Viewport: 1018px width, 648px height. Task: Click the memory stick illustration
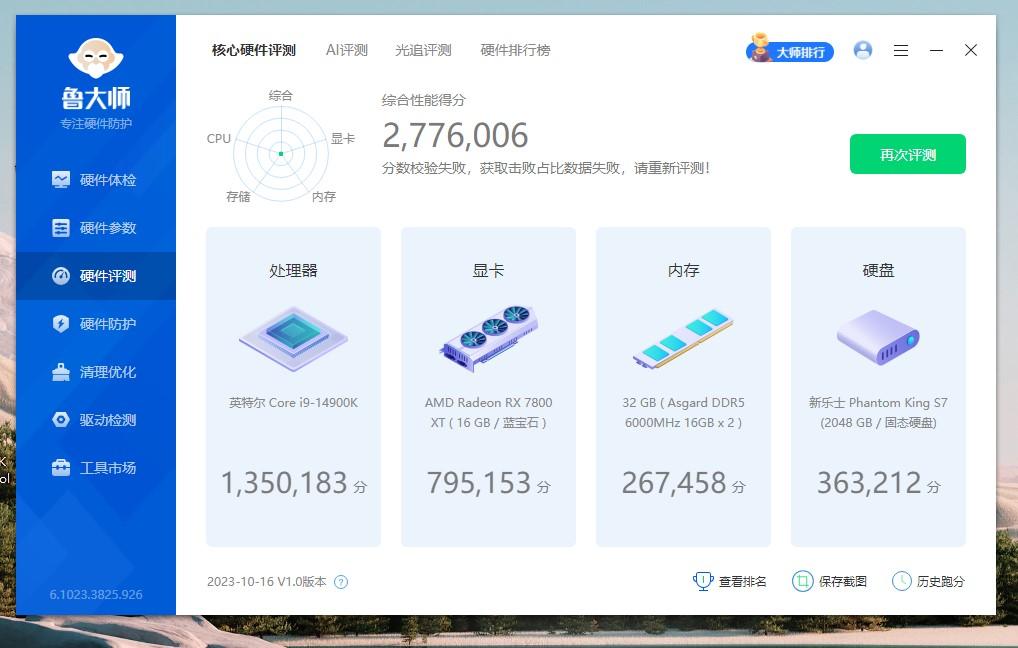[683, 338]
